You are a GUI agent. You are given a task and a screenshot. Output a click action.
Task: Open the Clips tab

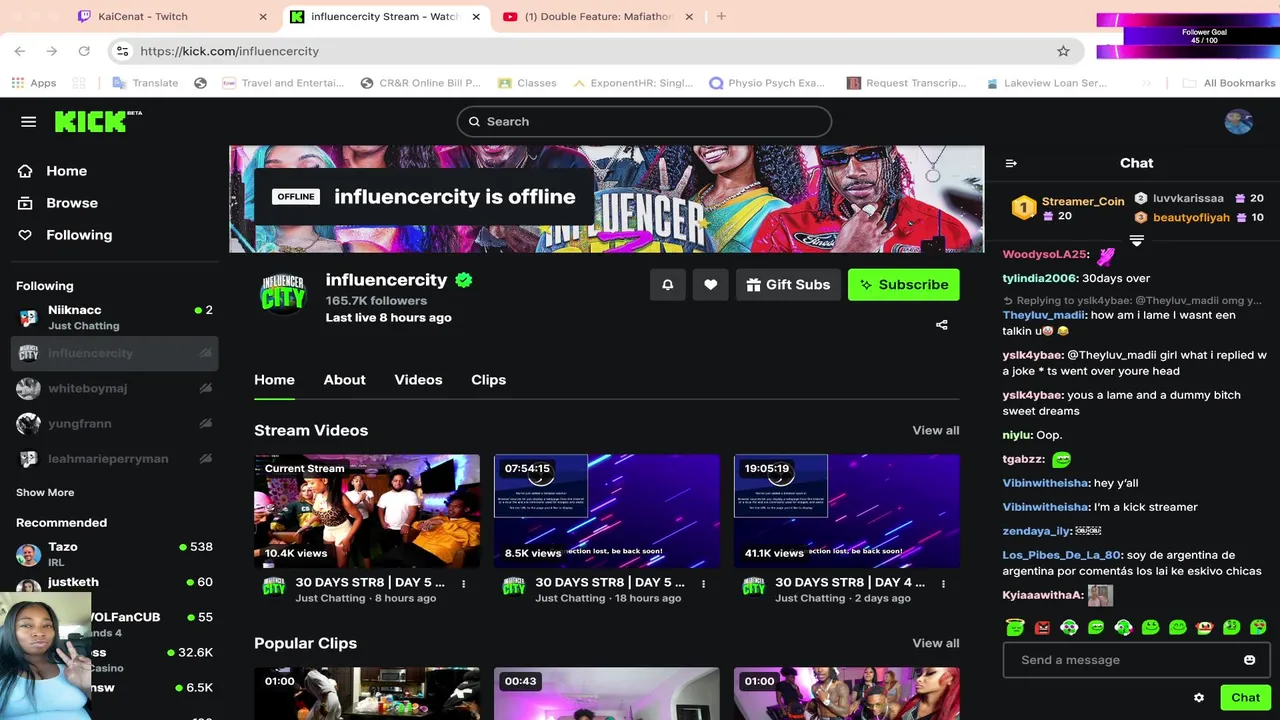click(x=488, y=380)
